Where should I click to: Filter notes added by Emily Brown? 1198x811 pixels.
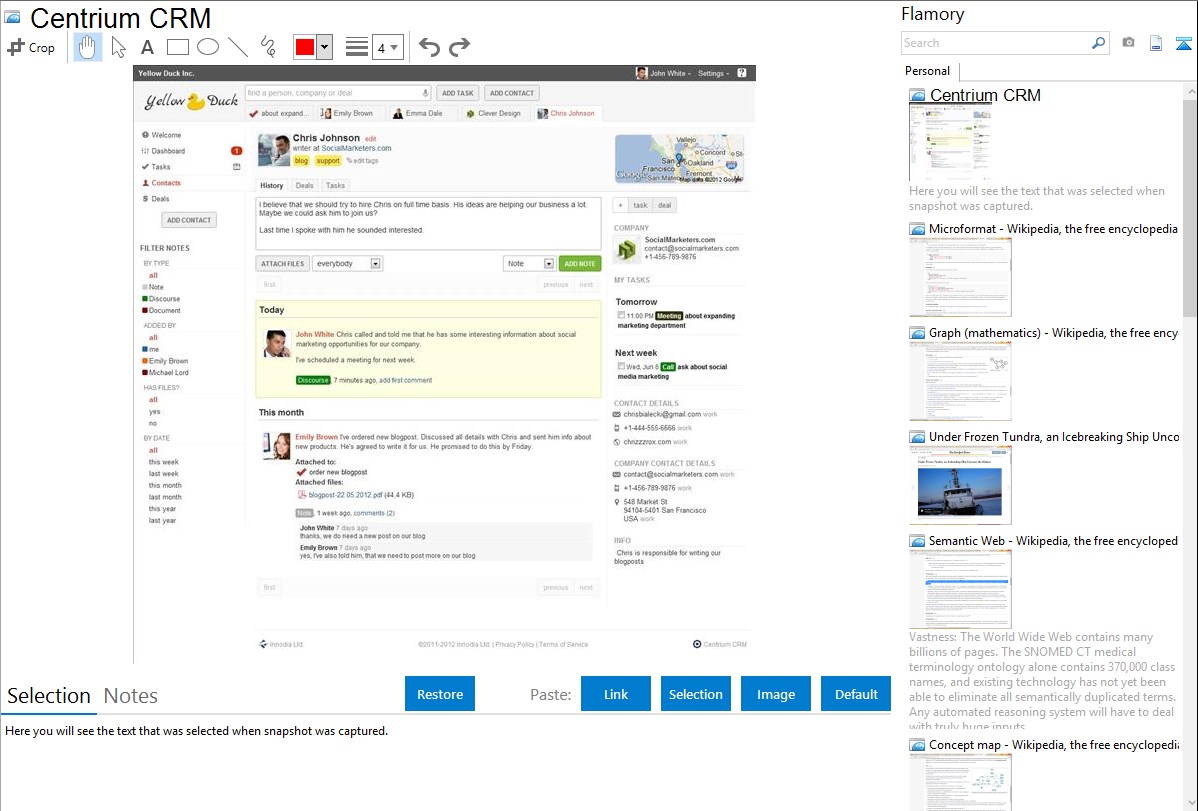[x=167, y=361]
